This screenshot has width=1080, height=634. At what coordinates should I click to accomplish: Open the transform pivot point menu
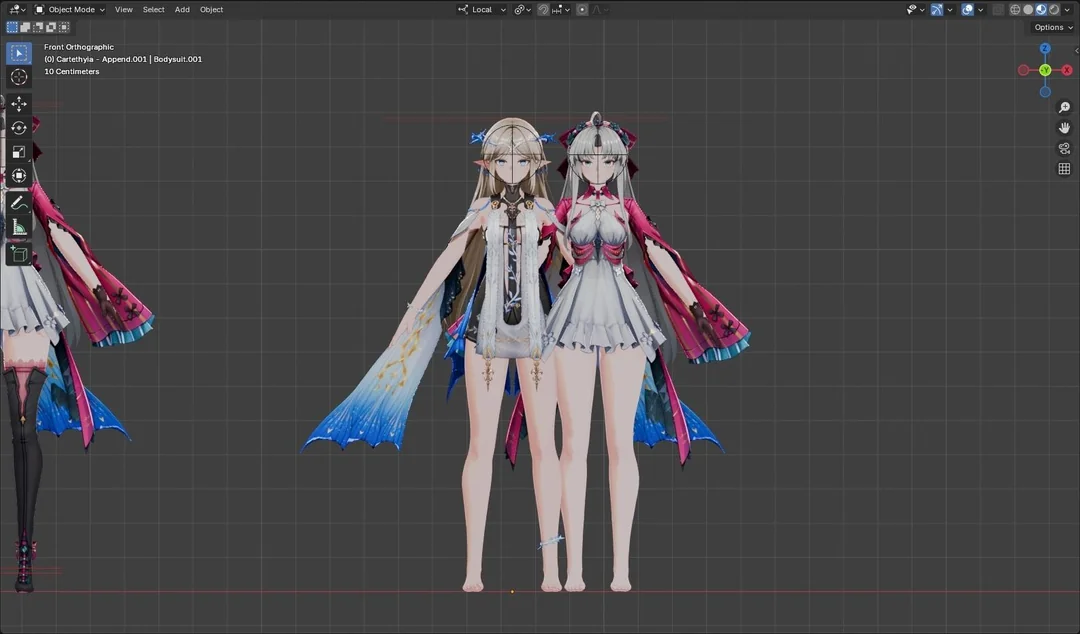(x=523, y=10)
